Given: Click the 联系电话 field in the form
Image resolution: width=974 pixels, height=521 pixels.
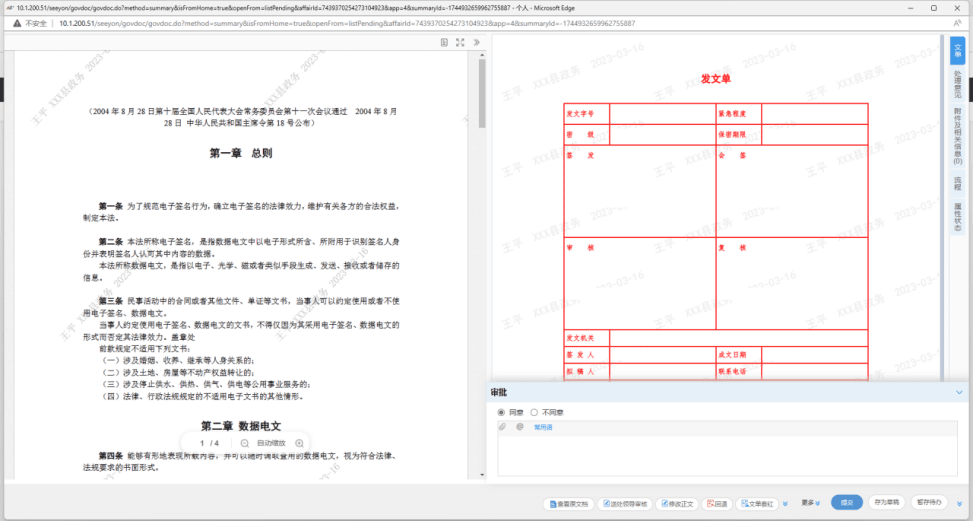Looking at the screenshot, I should tap(814, 371).
